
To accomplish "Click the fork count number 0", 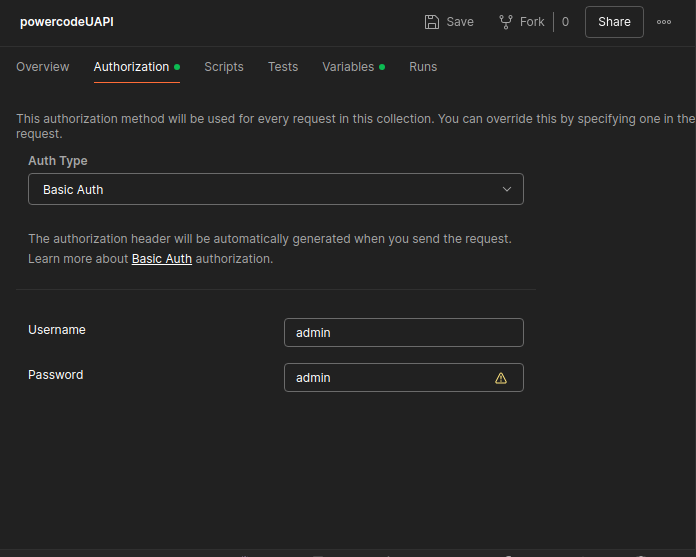I will pos(565,22).
